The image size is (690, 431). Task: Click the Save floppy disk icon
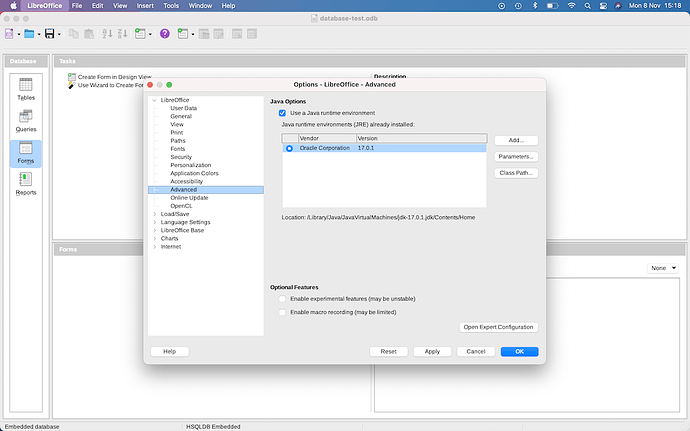49,34
